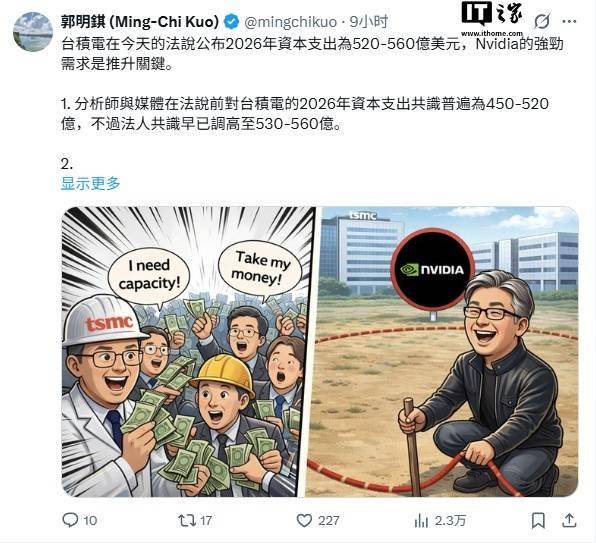View analytics via the bar chart icon
This screenshot has height=543, width=596.
(x=421, y=520)
